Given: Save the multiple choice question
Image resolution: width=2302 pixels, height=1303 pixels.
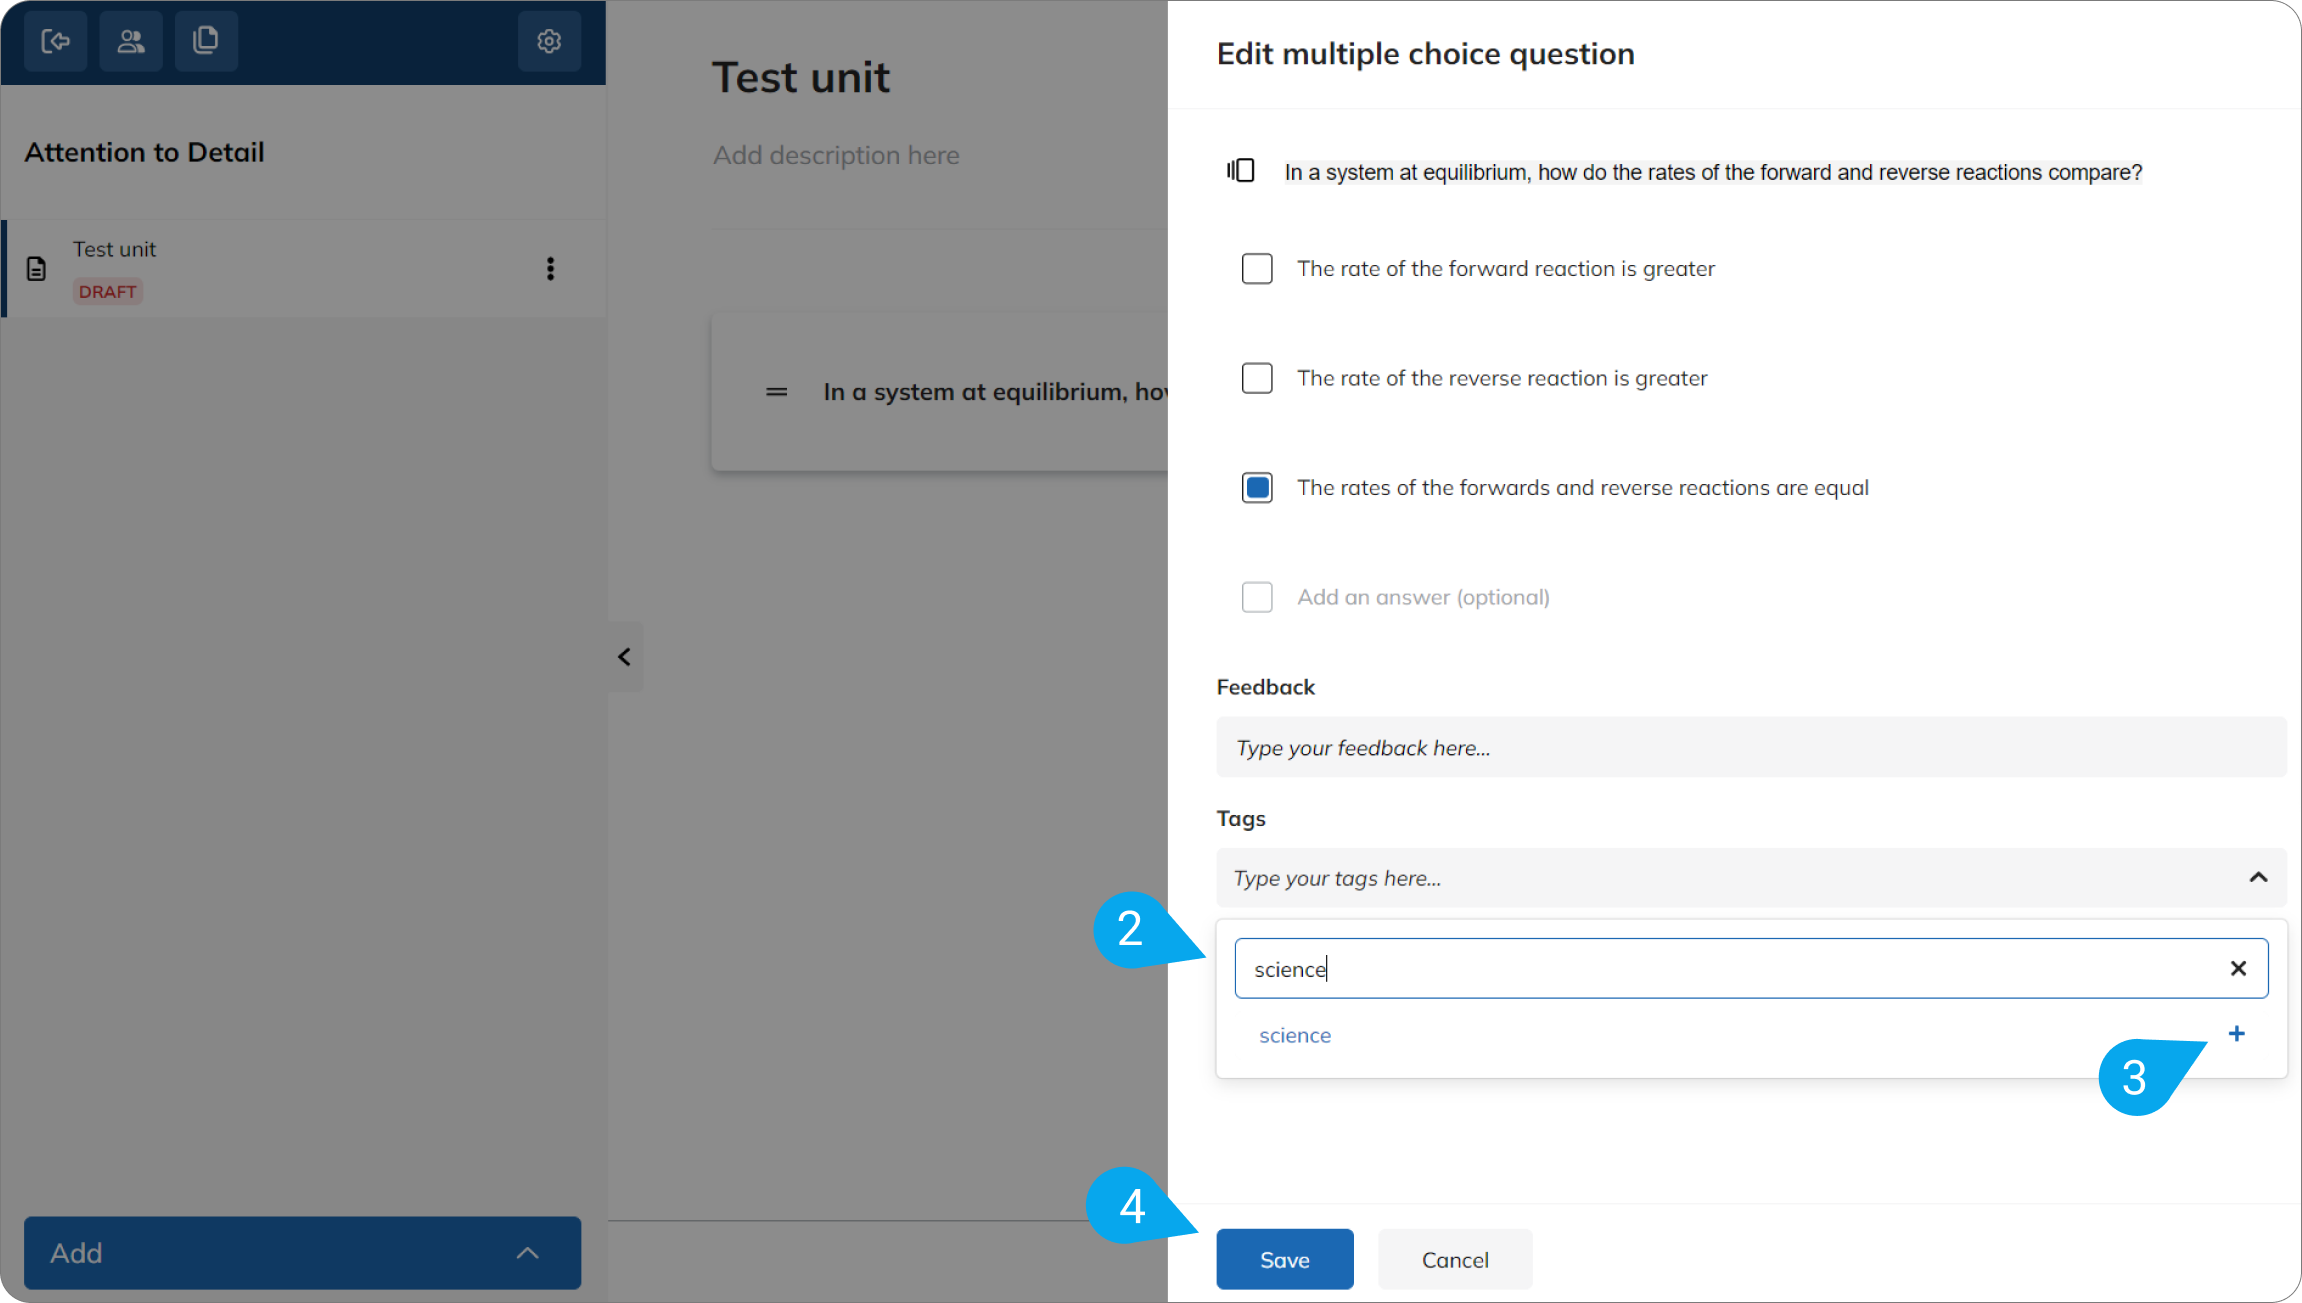Looking at the screenshot, I should [x=1284, y=1259].
